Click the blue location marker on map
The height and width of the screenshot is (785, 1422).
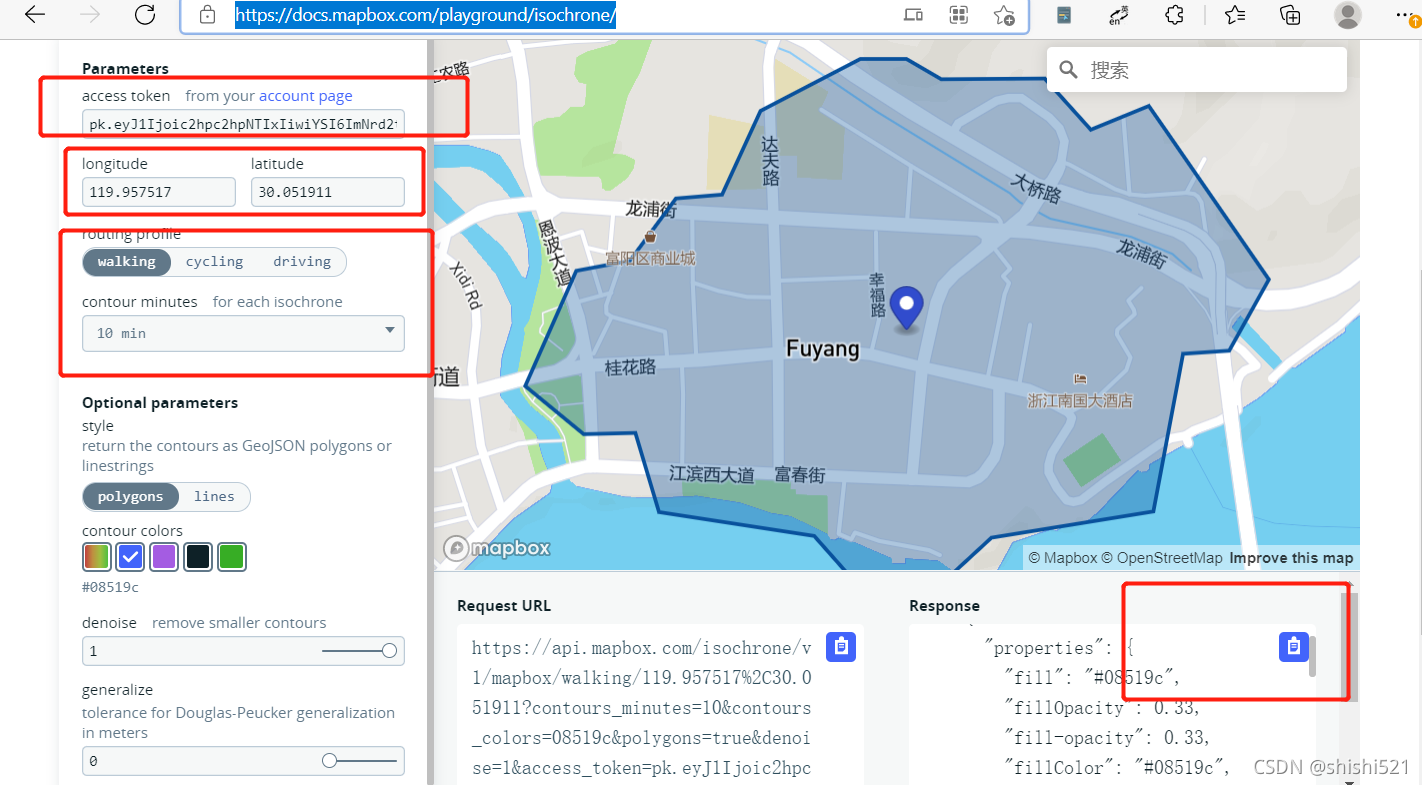click(x=907, y=308)
